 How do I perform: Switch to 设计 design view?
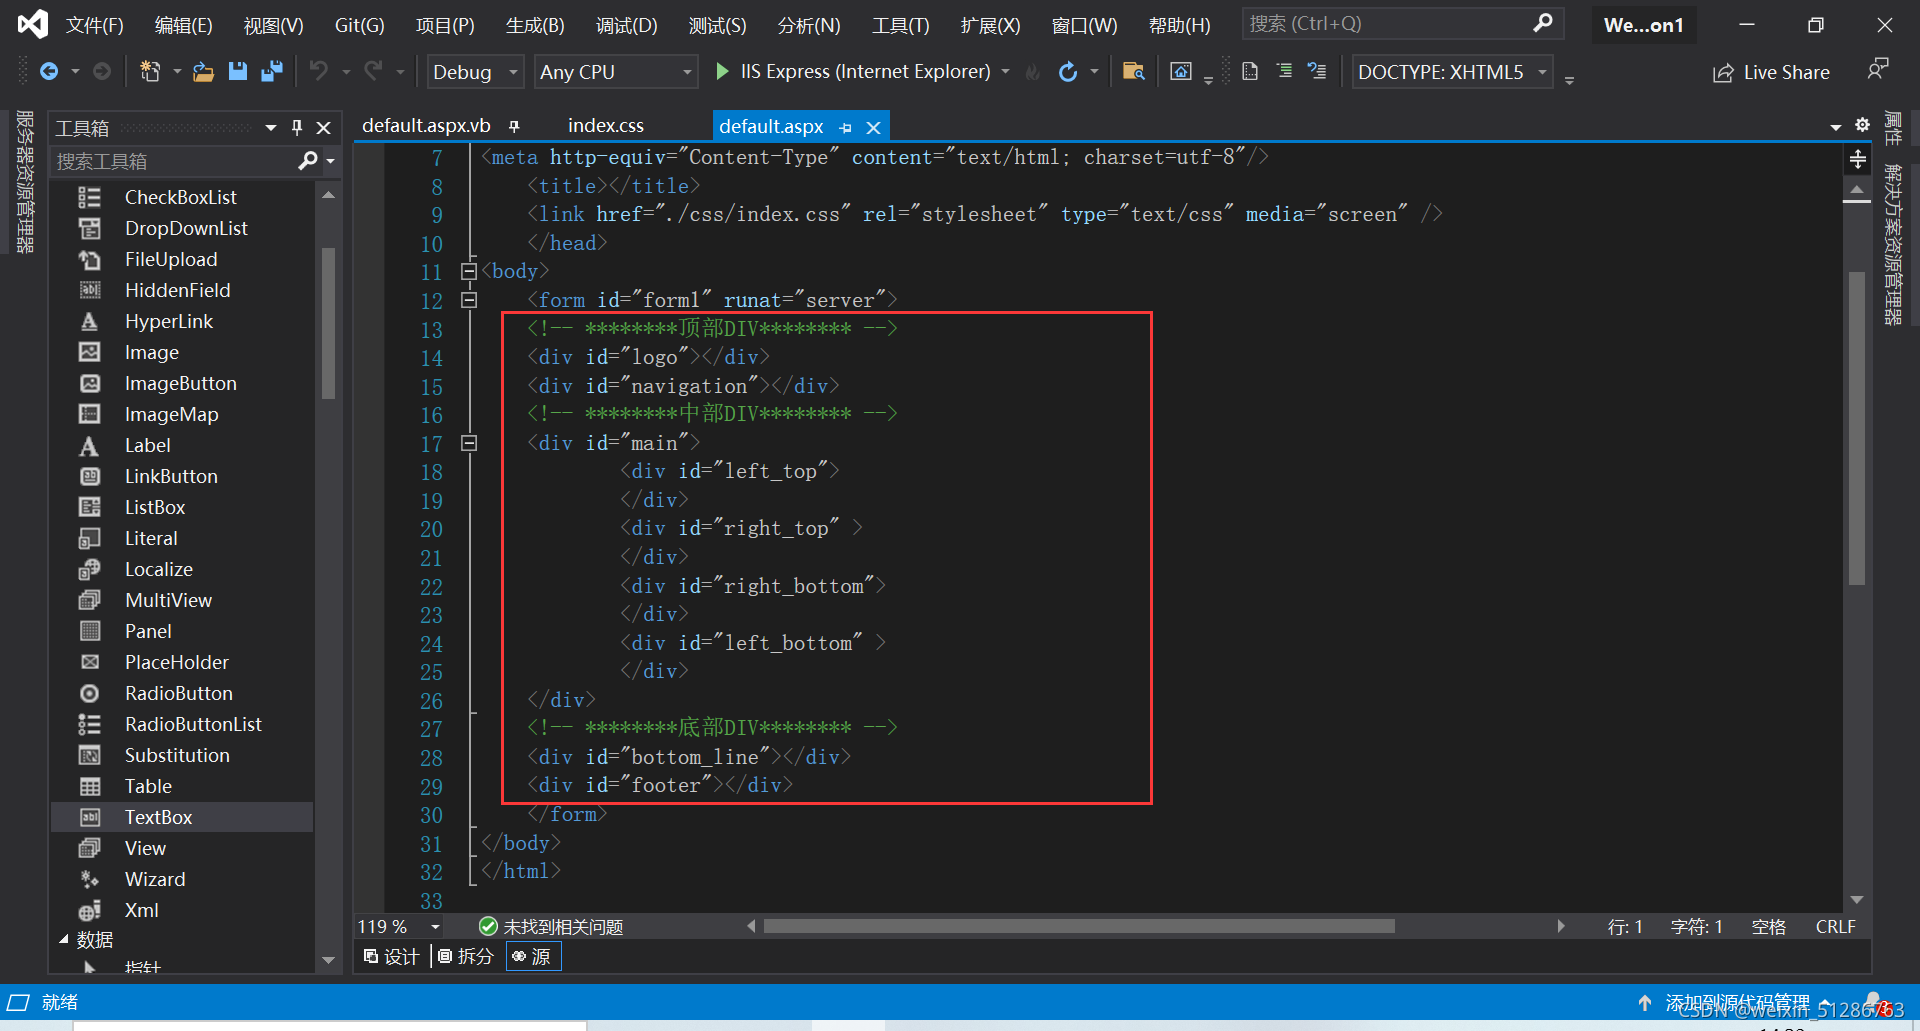pos(392,957)
